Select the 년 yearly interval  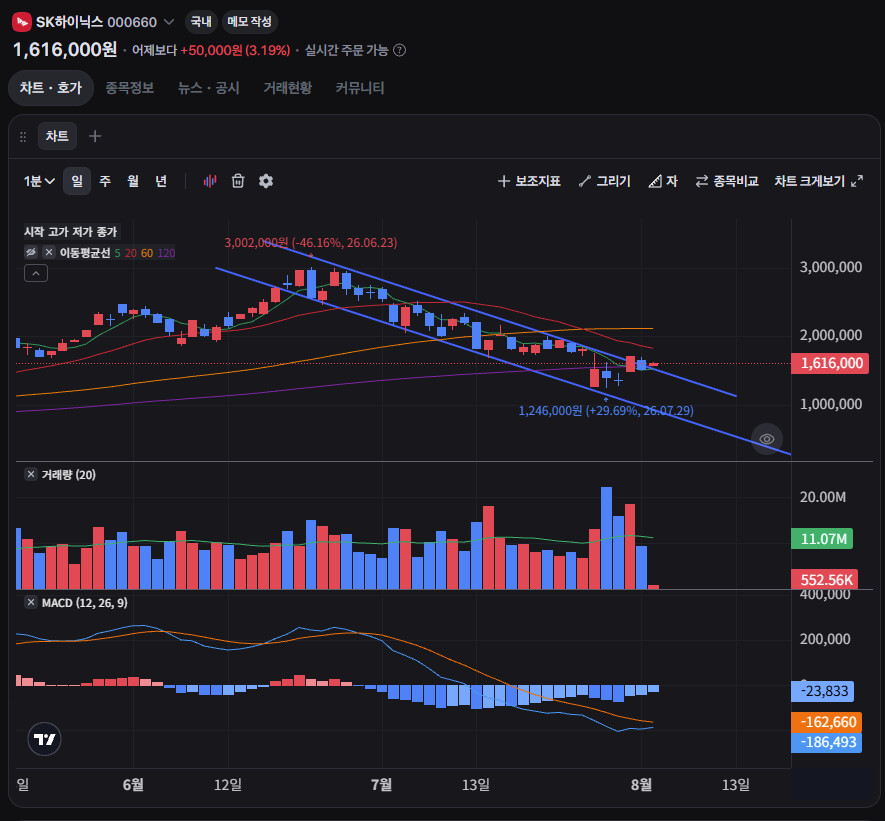click(161, 181)
